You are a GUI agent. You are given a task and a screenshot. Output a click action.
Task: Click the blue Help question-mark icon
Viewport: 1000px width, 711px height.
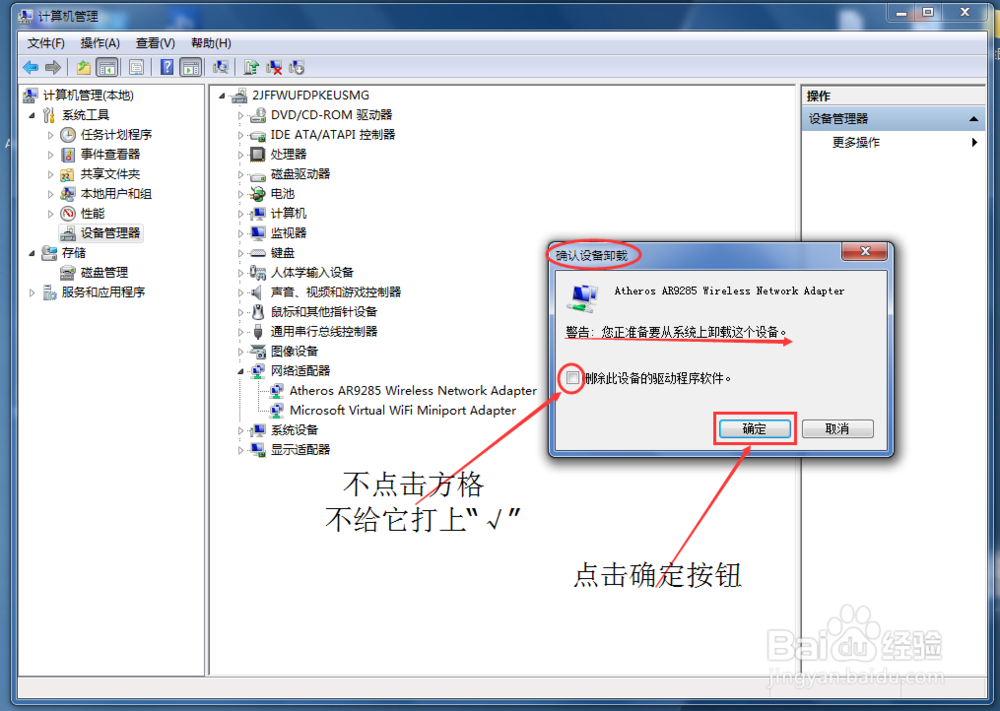[166, 67]
